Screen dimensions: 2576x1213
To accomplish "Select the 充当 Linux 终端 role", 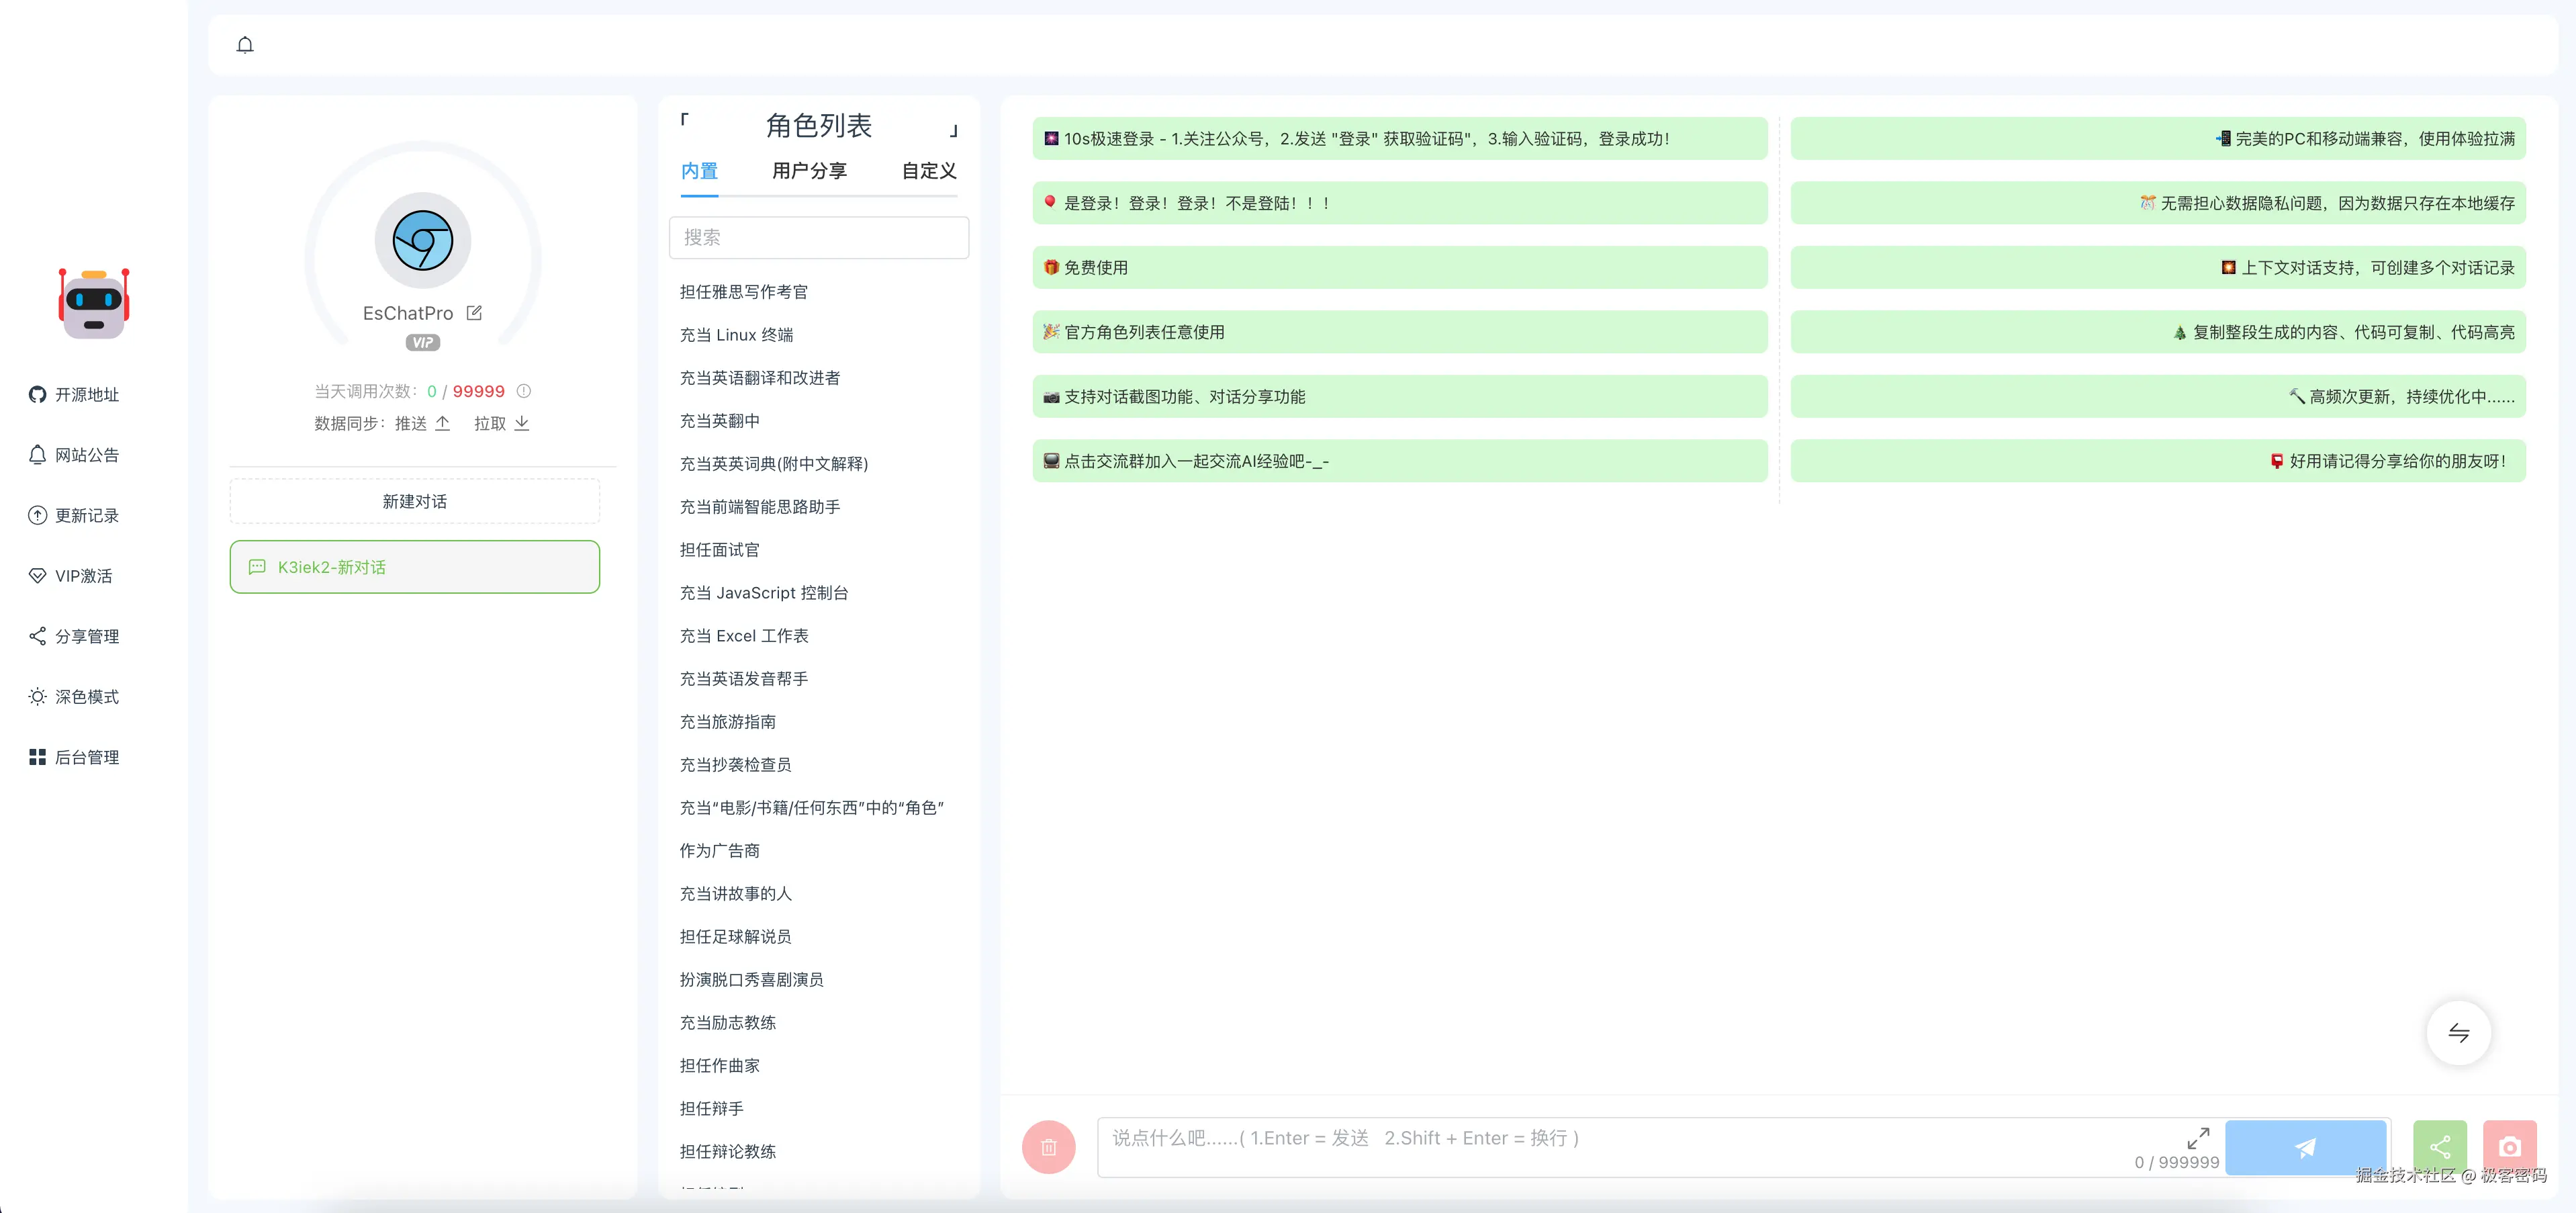I will pos(736,335).
